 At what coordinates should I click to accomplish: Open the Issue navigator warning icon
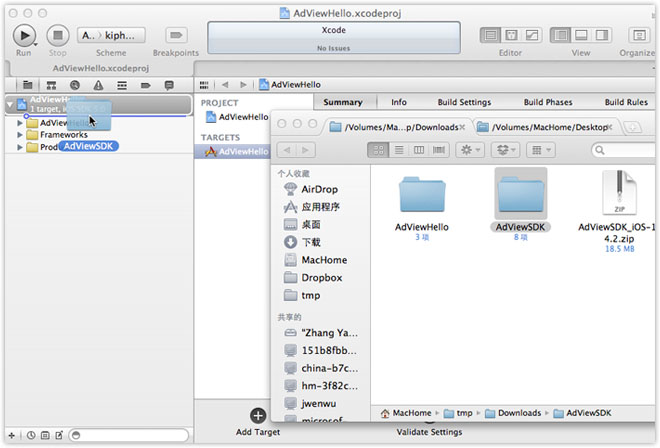[x=98, y=85]
